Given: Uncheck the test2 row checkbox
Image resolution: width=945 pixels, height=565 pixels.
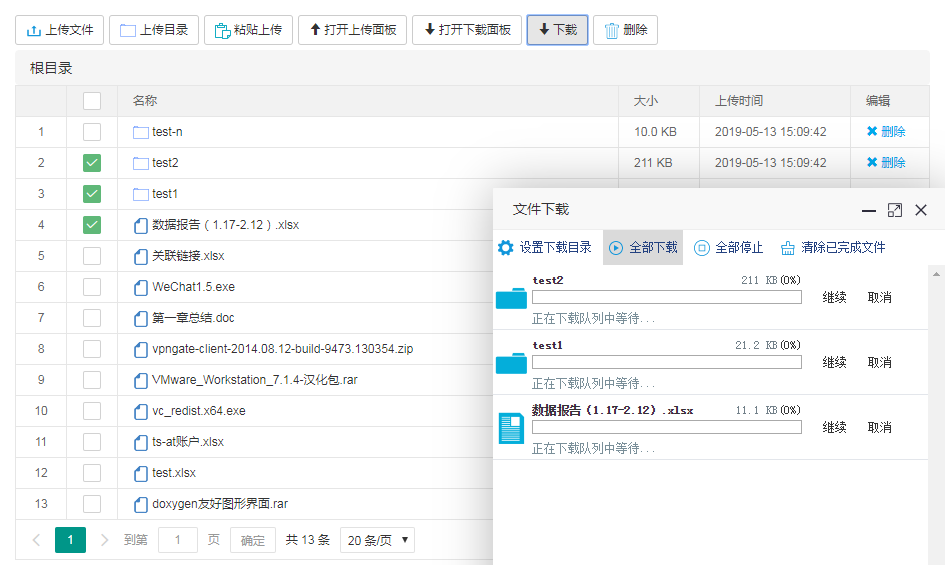Looking at the screenshot, I should coord(92,163).
